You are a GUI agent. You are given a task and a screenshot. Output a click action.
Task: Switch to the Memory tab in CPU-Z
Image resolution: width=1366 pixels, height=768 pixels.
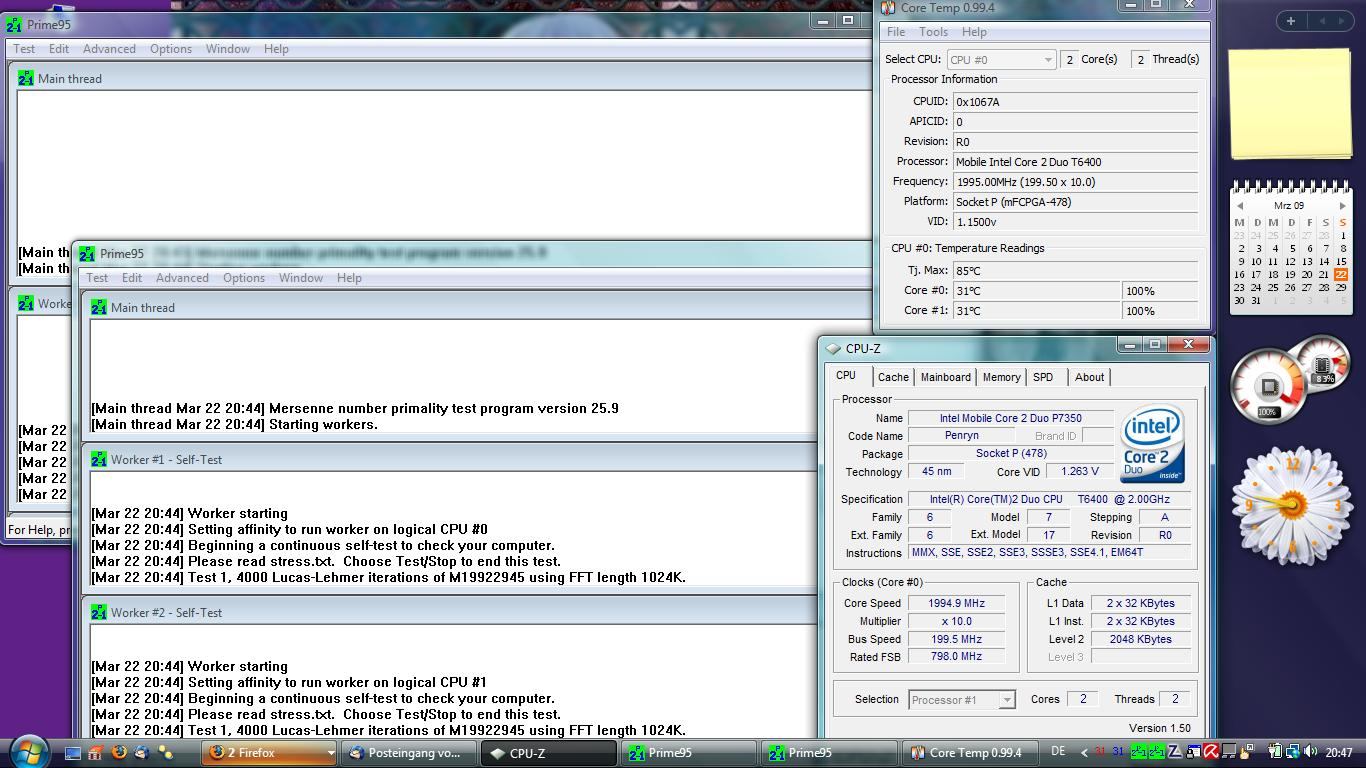pos(1001,377)
